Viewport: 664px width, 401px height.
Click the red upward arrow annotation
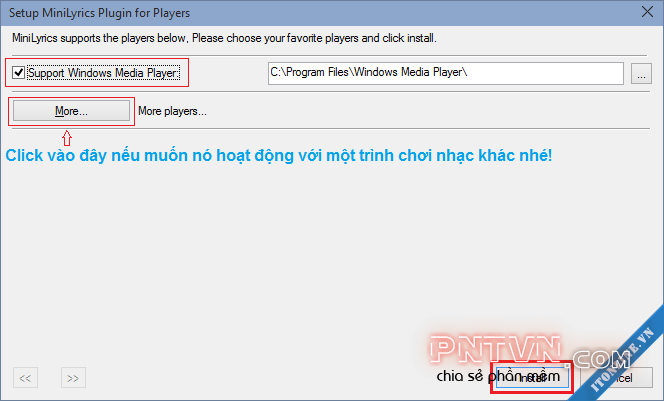click(67, 138)
